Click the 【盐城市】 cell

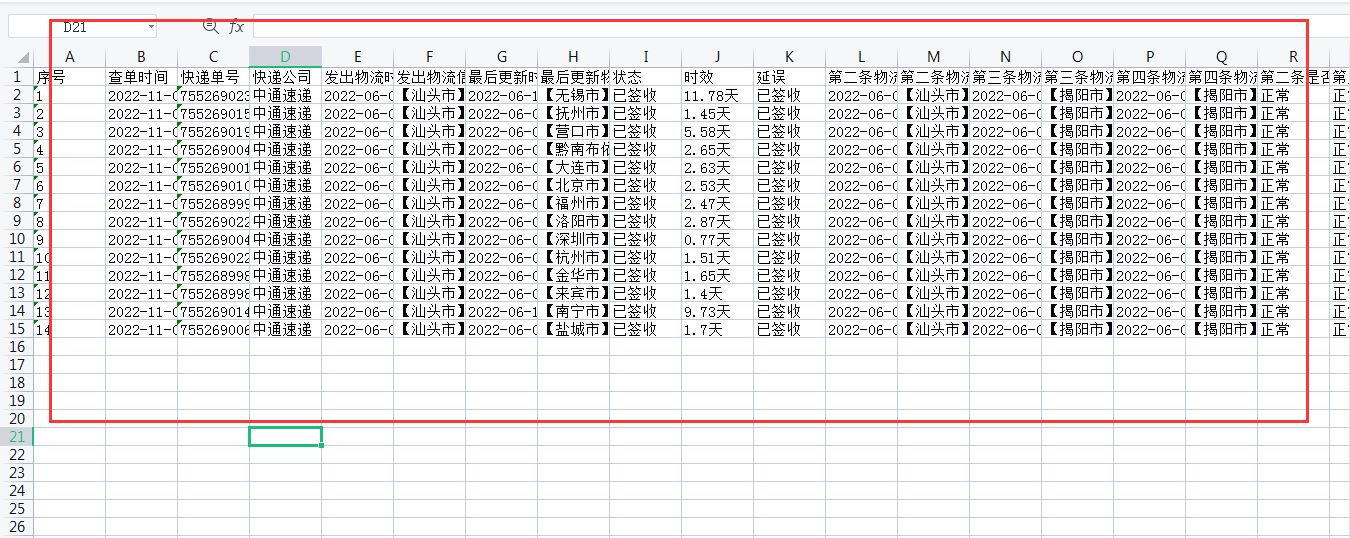pos(573,329)
